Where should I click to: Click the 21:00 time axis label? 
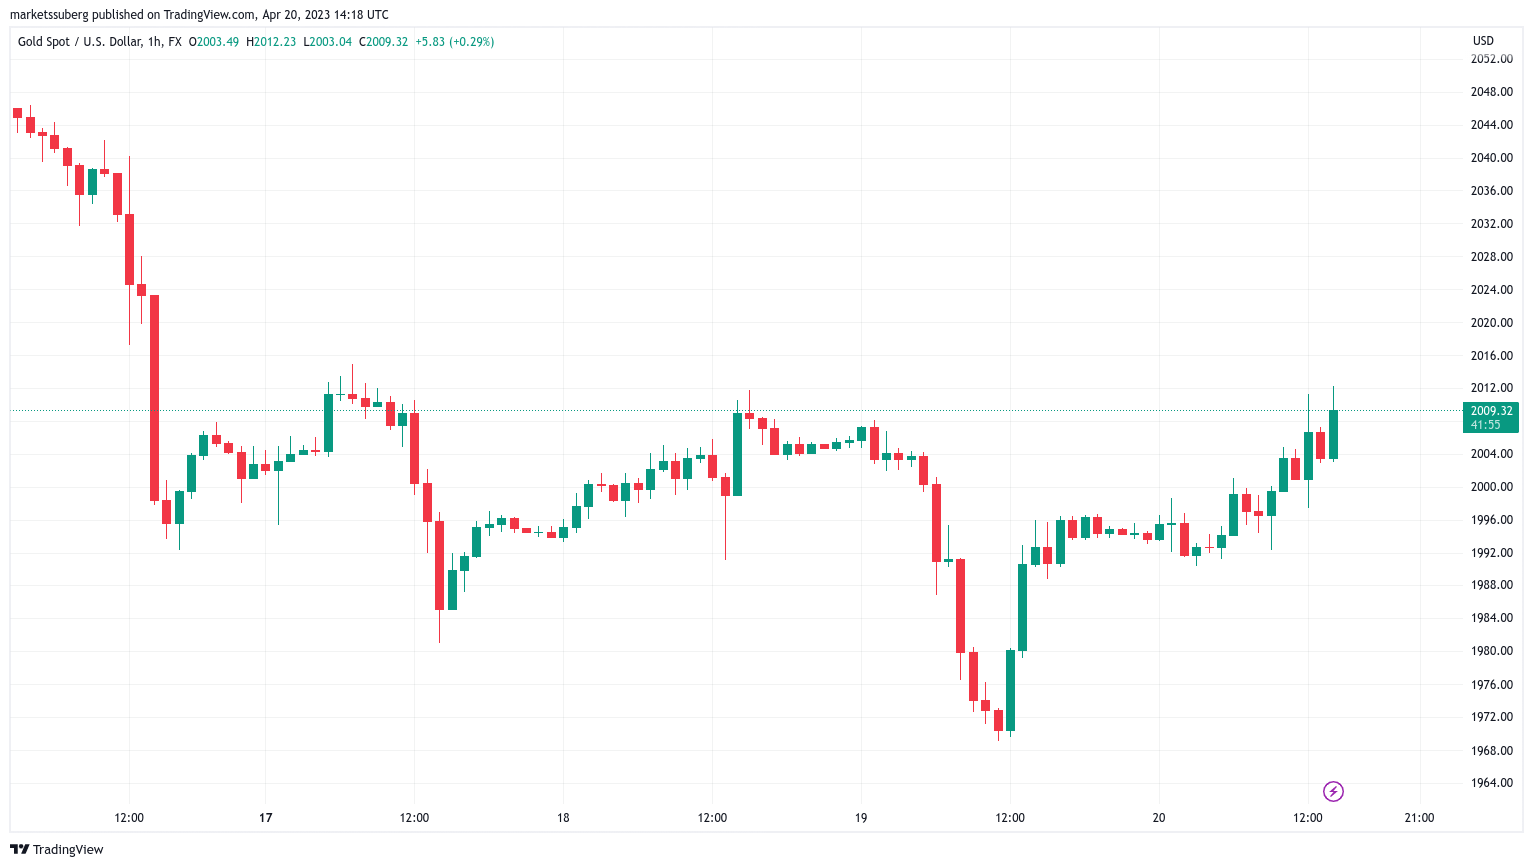pos(1419,818)
